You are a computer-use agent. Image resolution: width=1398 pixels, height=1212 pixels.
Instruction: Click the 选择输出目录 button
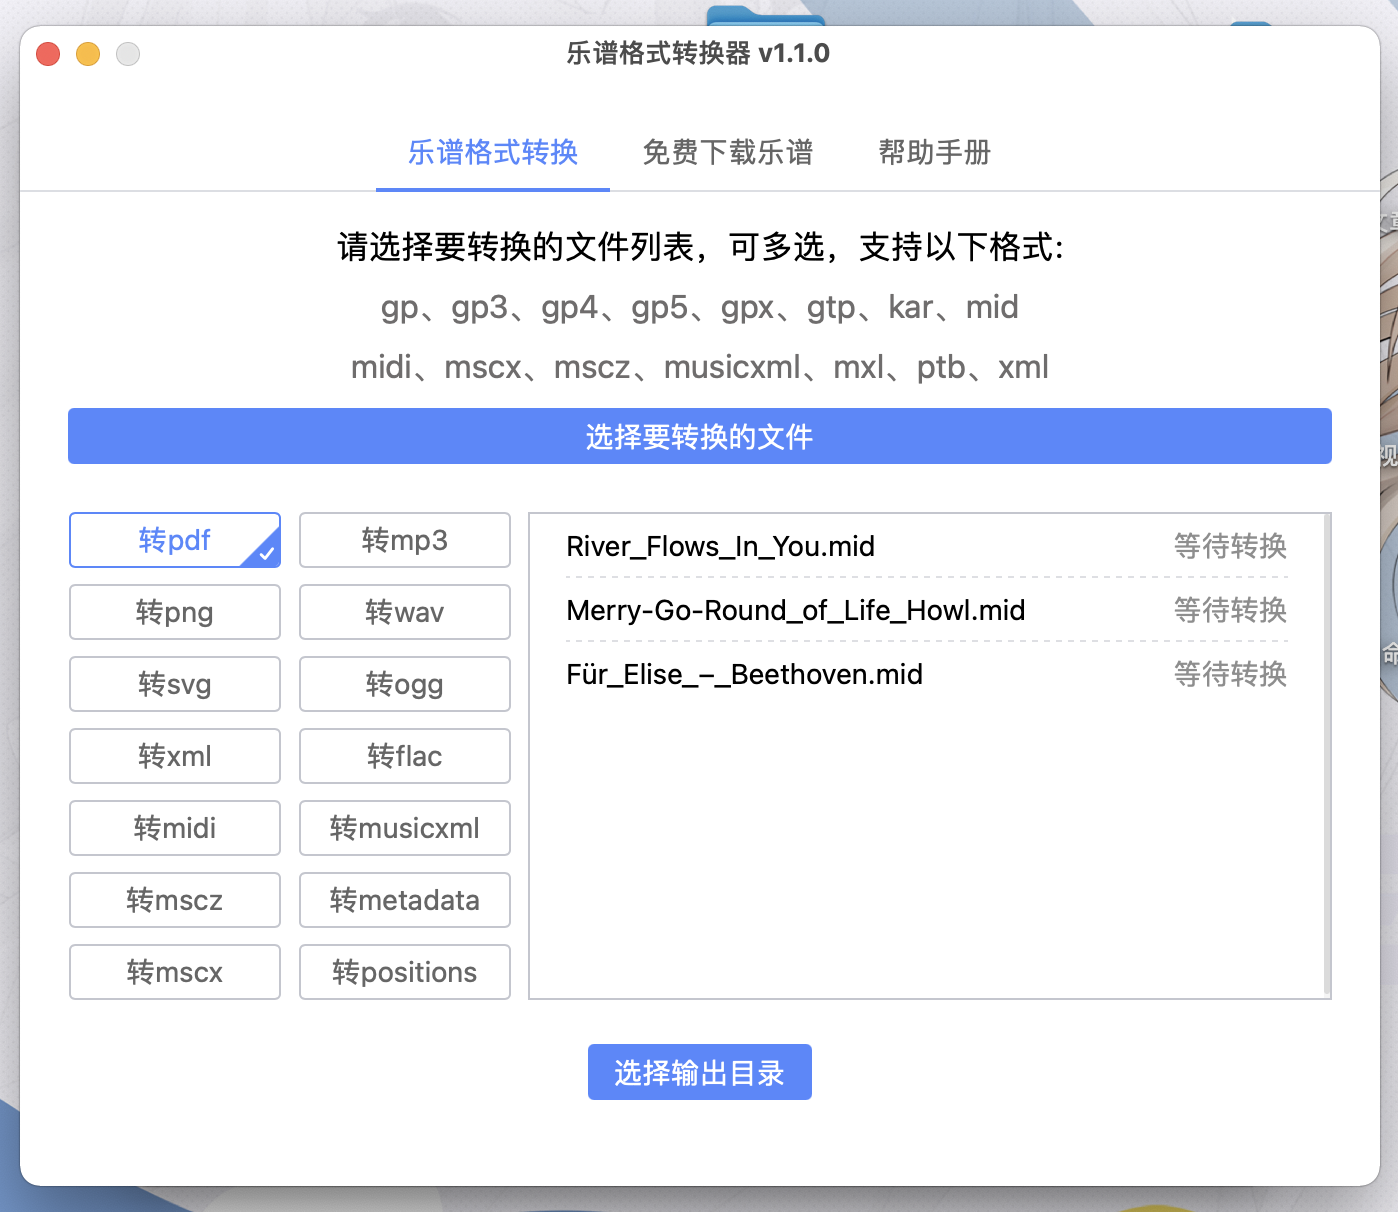699,1071
